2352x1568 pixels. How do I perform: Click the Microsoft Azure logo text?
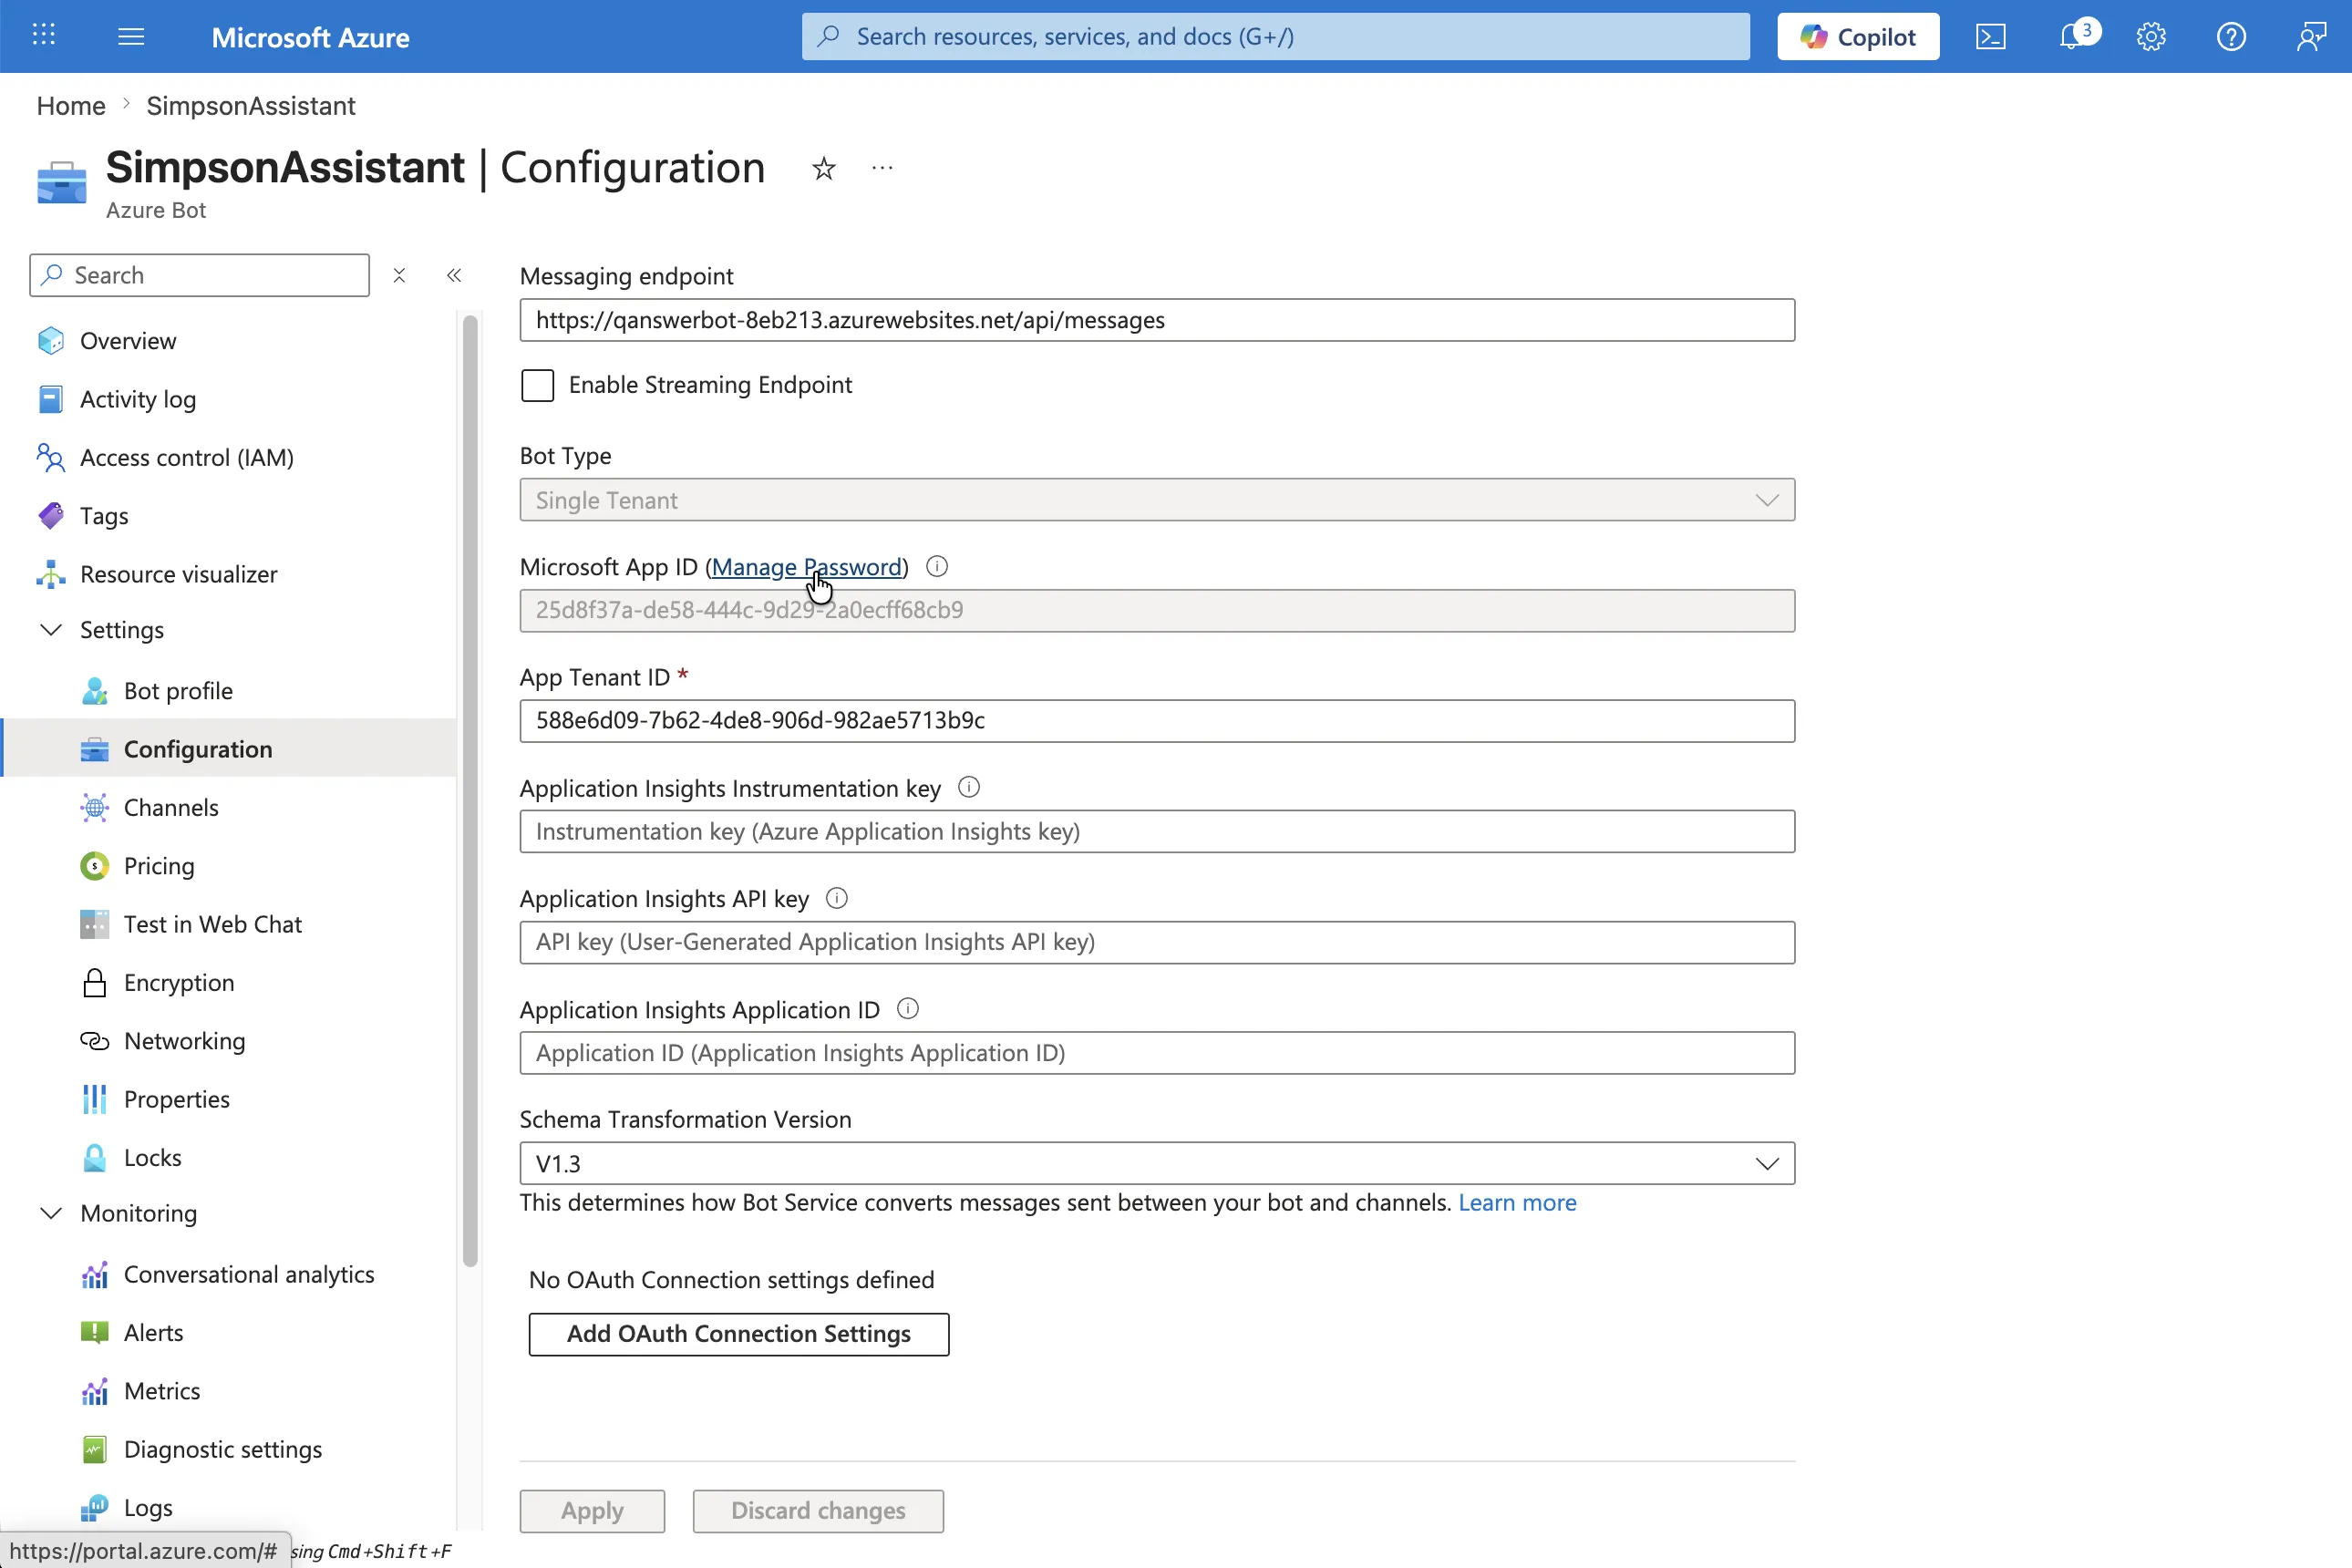tap(310, 37)
